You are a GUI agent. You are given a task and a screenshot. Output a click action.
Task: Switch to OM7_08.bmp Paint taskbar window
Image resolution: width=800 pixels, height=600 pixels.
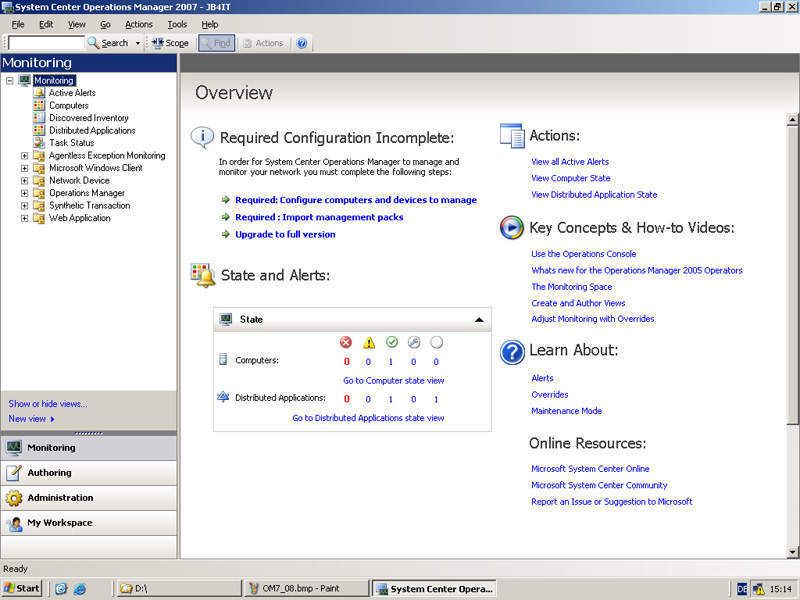coord(306,589)
